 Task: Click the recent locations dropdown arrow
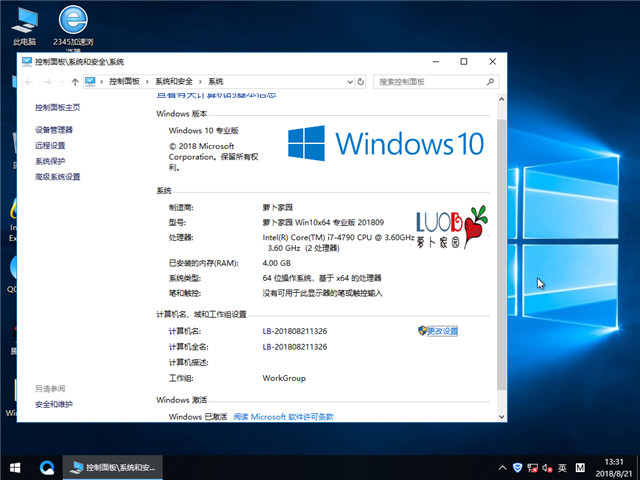pyautogui.click(x=62, y=82)
